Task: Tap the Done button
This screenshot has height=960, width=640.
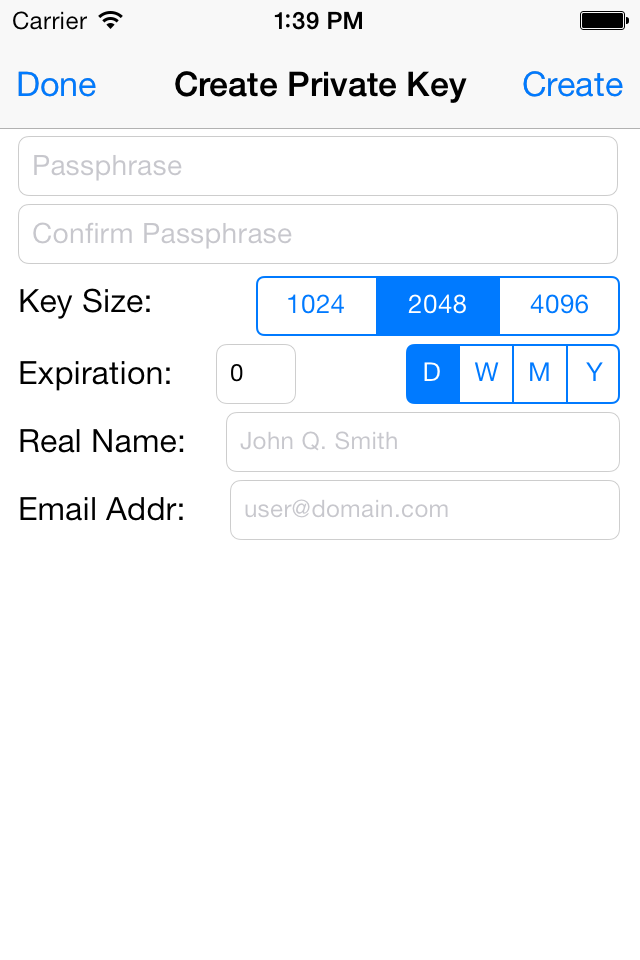Action: 57,85
